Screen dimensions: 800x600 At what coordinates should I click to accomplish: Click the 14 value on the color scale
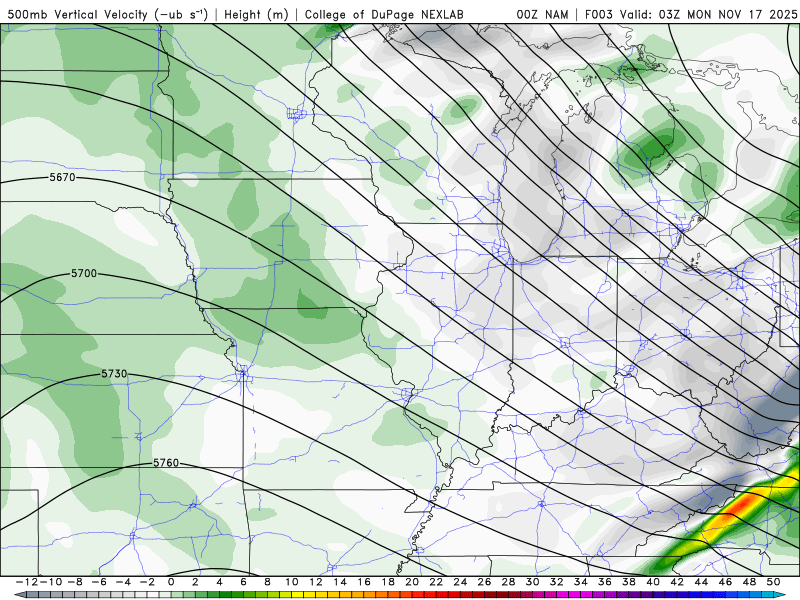340,582
